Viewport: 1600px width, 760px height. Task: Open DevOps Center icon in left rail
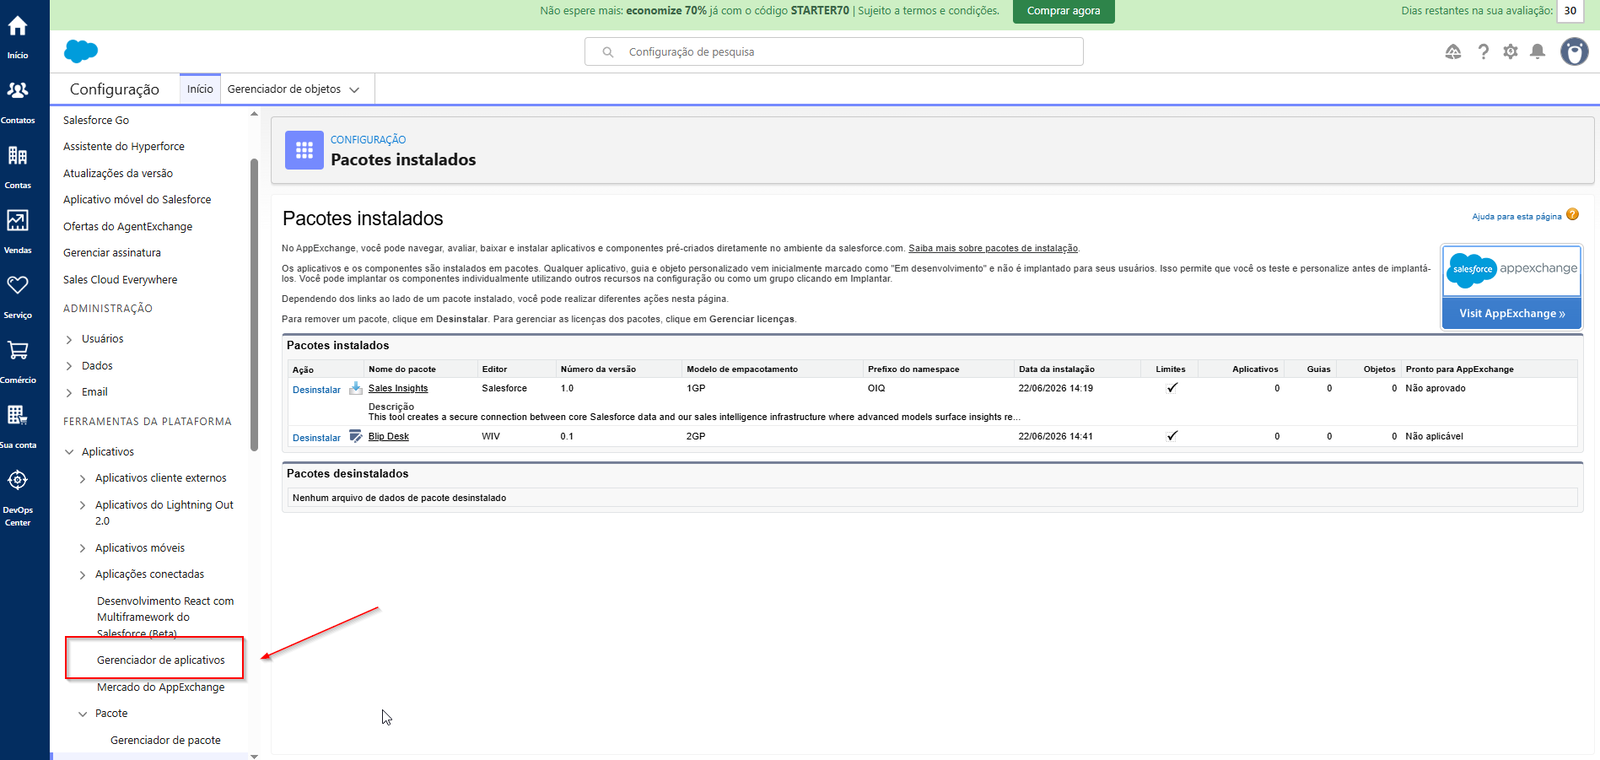(x=18, y=480)
